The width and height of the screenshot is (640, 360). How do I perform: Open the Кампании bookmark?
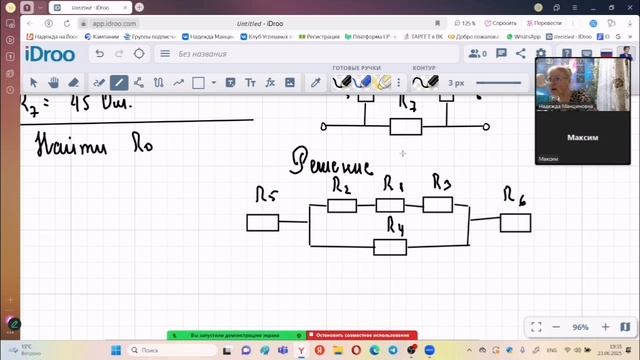click(x=102, y=37)
